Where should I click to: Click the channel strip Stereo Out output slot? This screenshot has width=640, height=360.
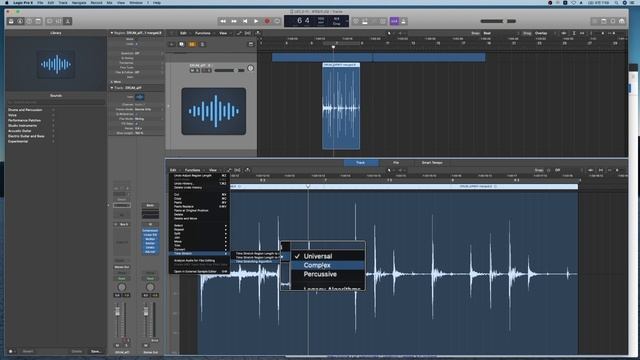tap(122, 267)
